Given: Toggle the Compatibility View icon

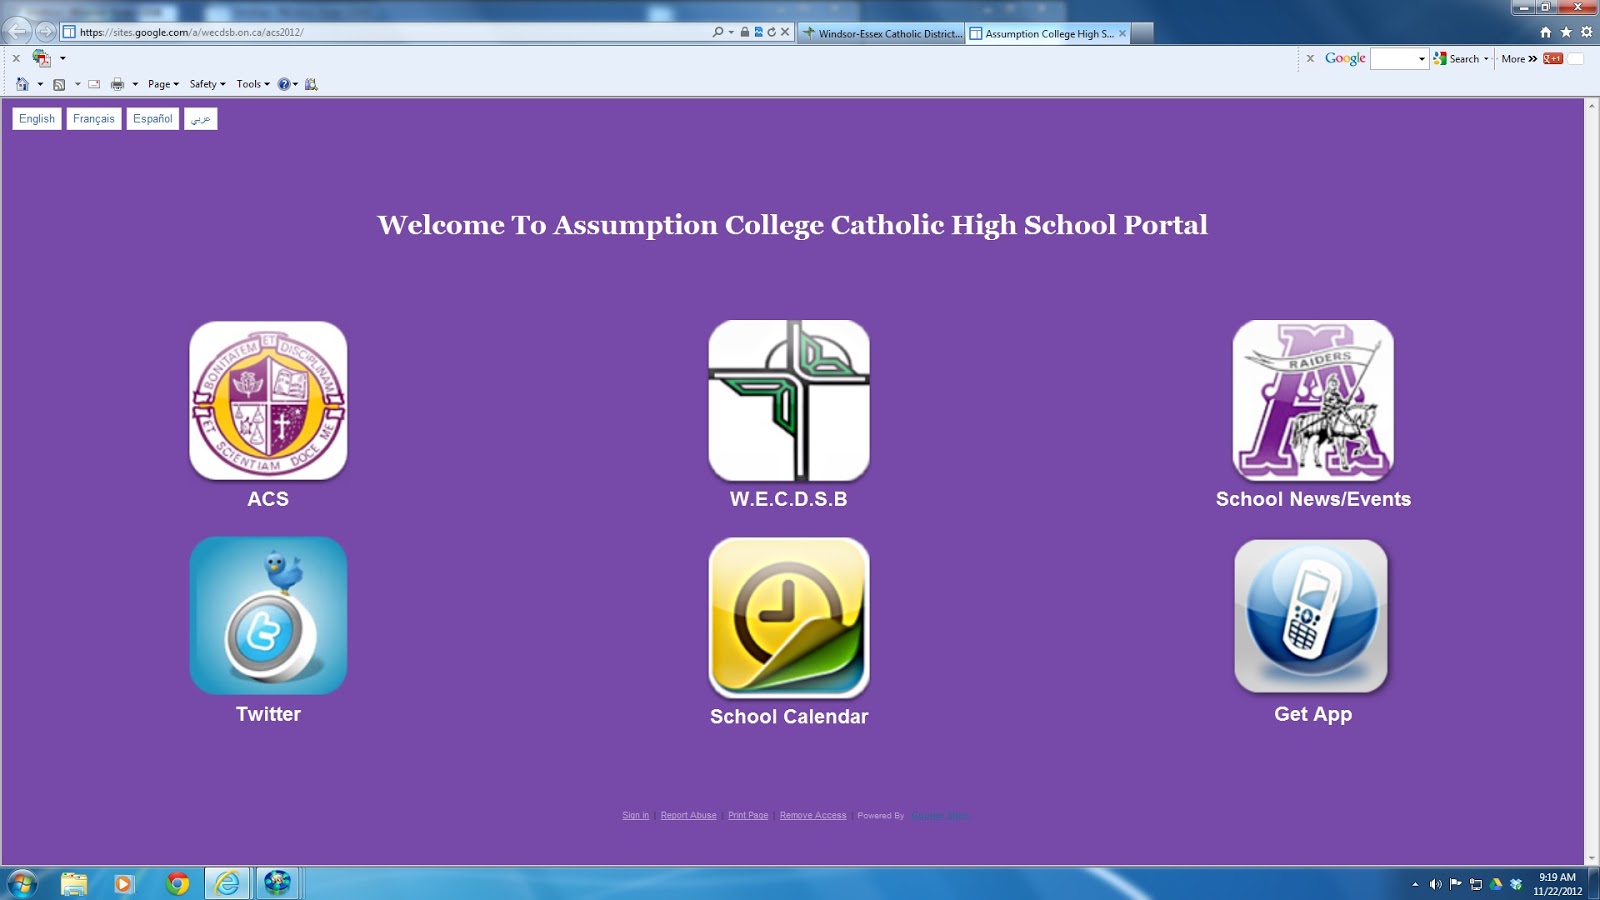Looking at the screenshot, I should tap(758, 32).
